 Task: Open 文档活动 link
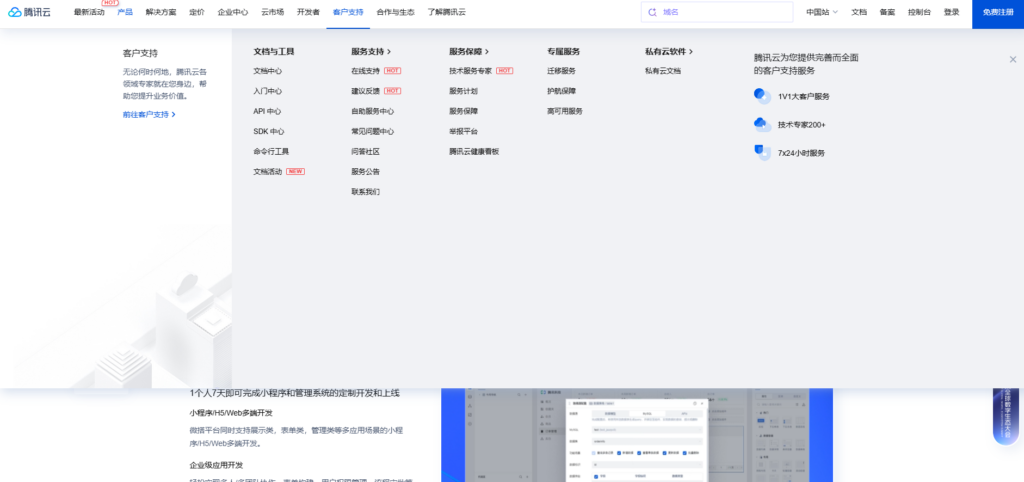pyautogui.click(x=268, y=172)
